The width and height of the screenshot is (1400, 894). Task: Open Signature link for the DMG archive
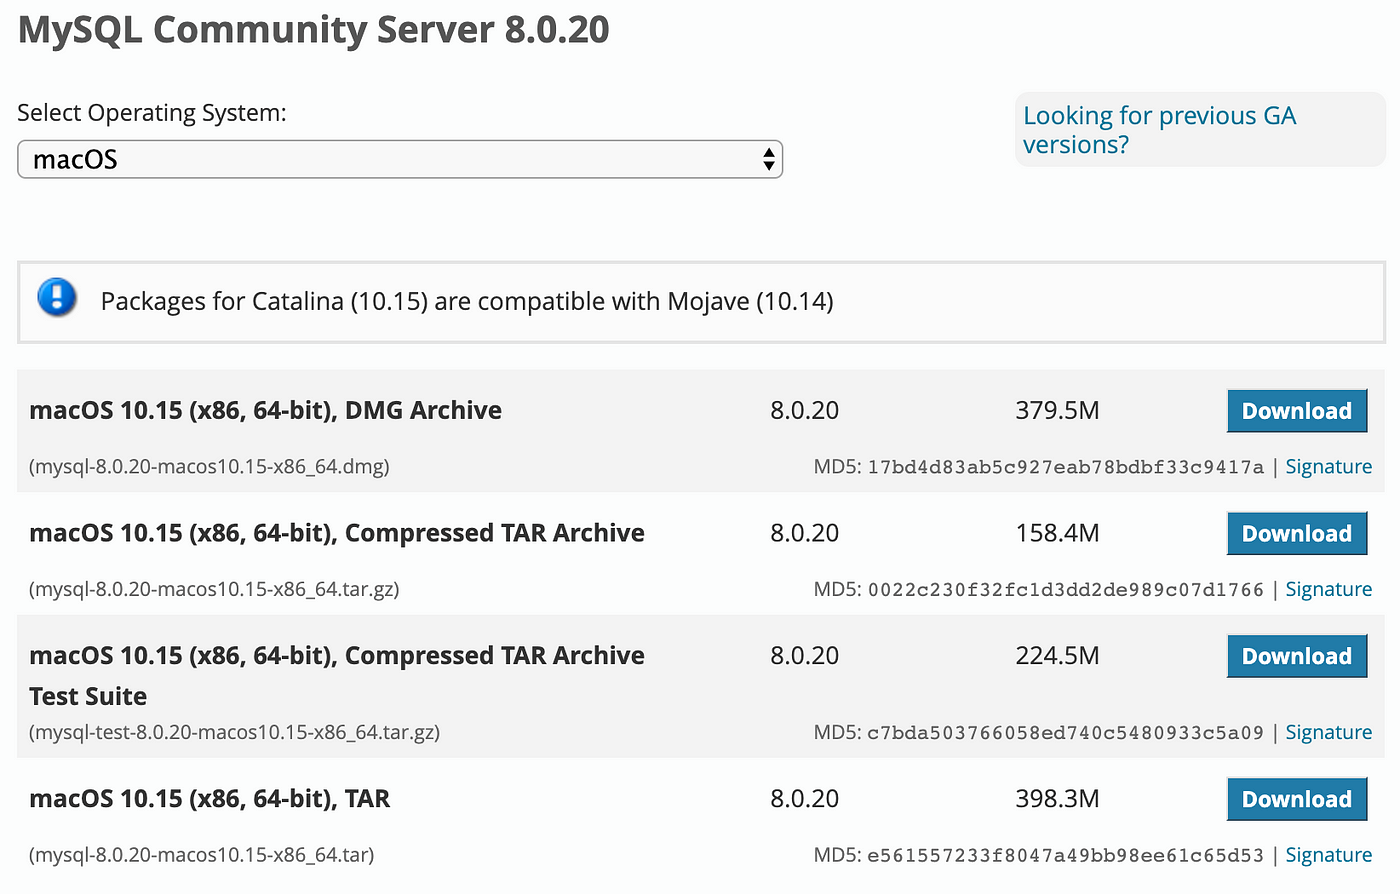pyautogui.click(x=1328, y=467)
